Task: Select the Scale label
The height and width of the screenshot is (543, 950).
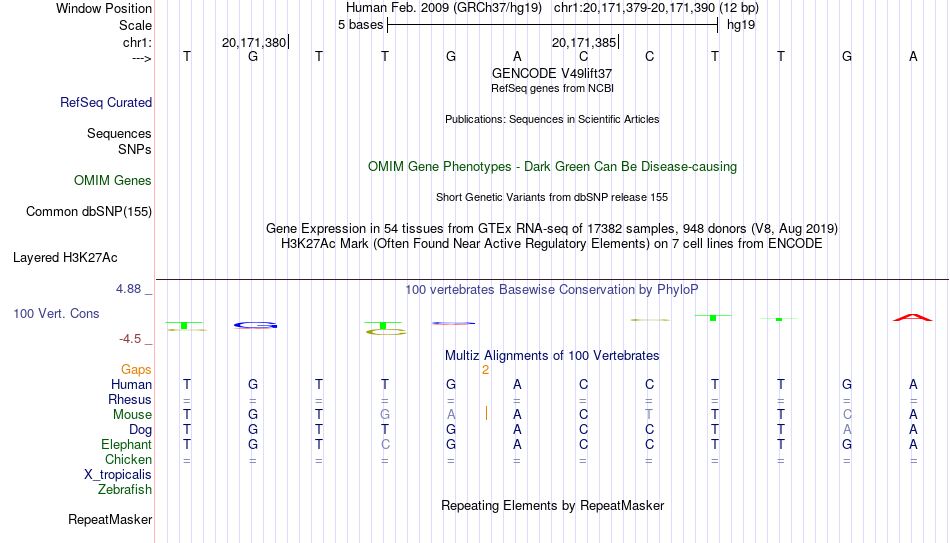Action: [135, 25]
